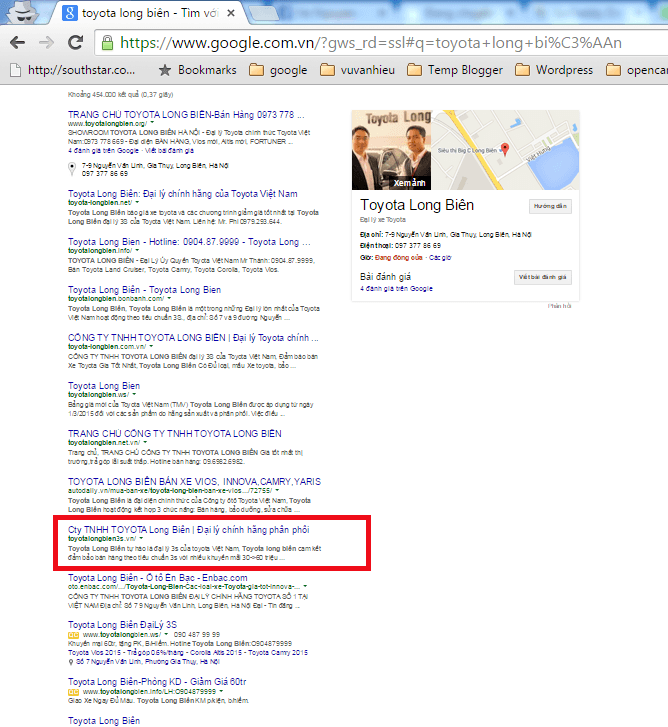Click the incognito spy icon

(x=22, y=13)
